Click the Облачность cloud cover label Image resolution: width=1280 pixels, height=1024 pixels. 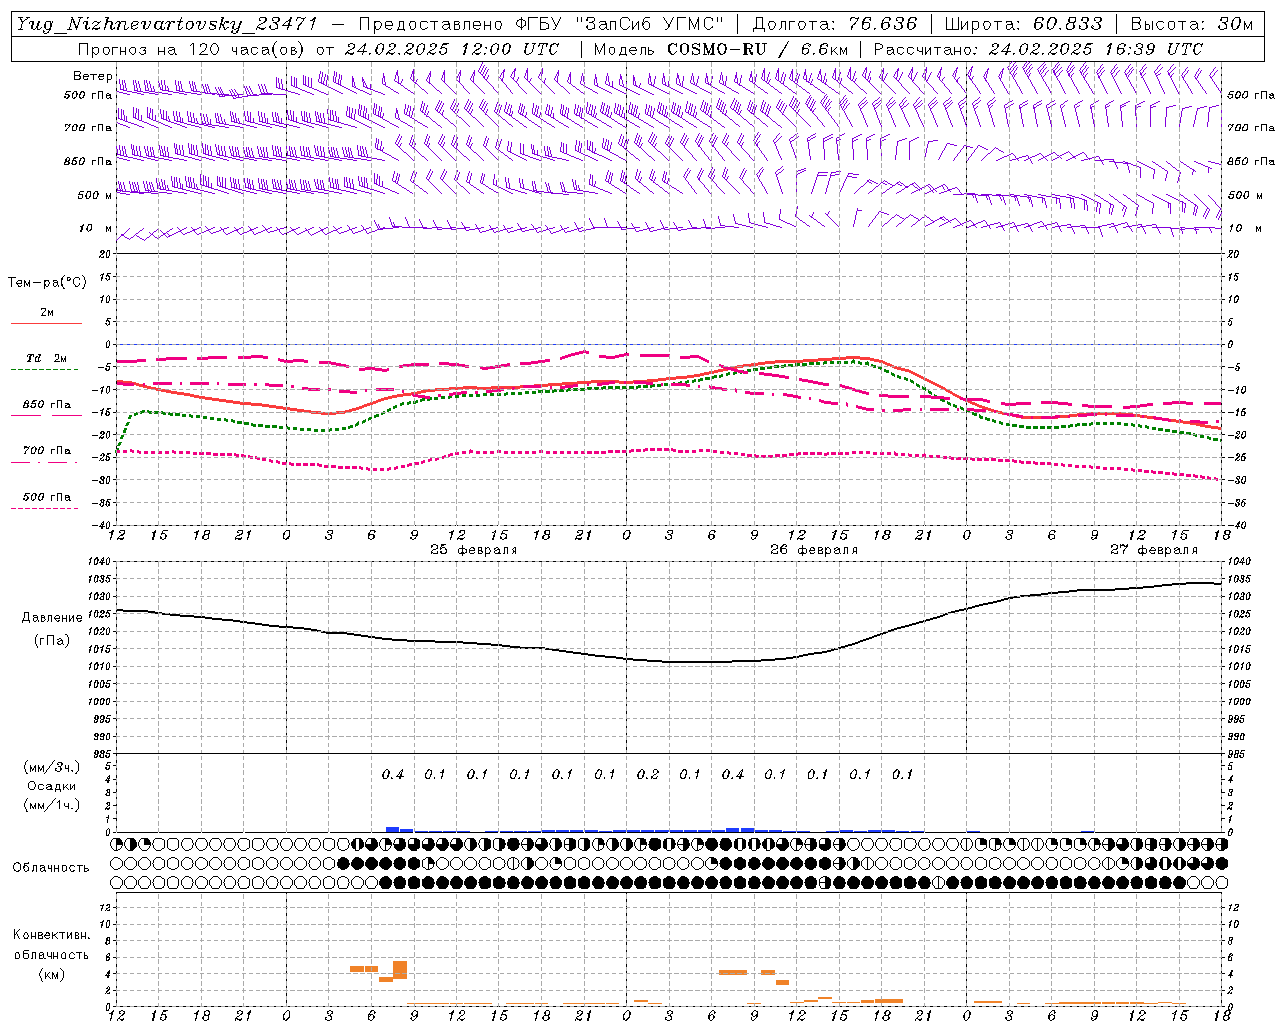pyautogui.click(x=51, y=867)
